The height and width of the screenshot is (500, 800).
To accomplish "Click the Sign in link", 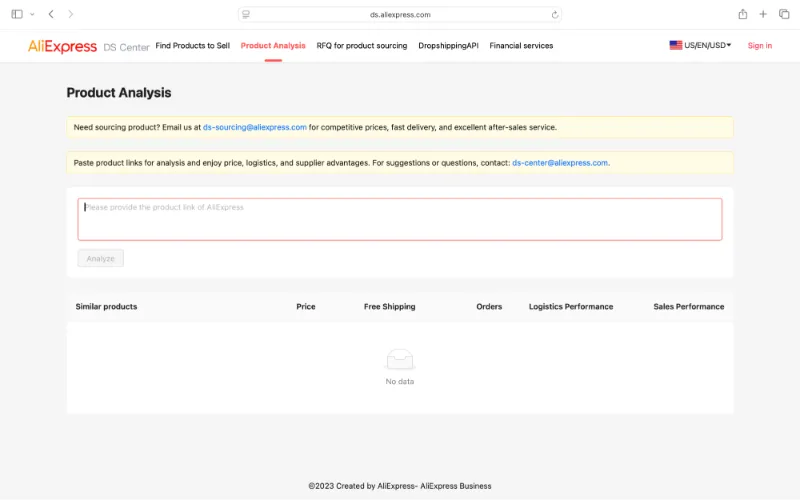I will [x=760, y=45].
